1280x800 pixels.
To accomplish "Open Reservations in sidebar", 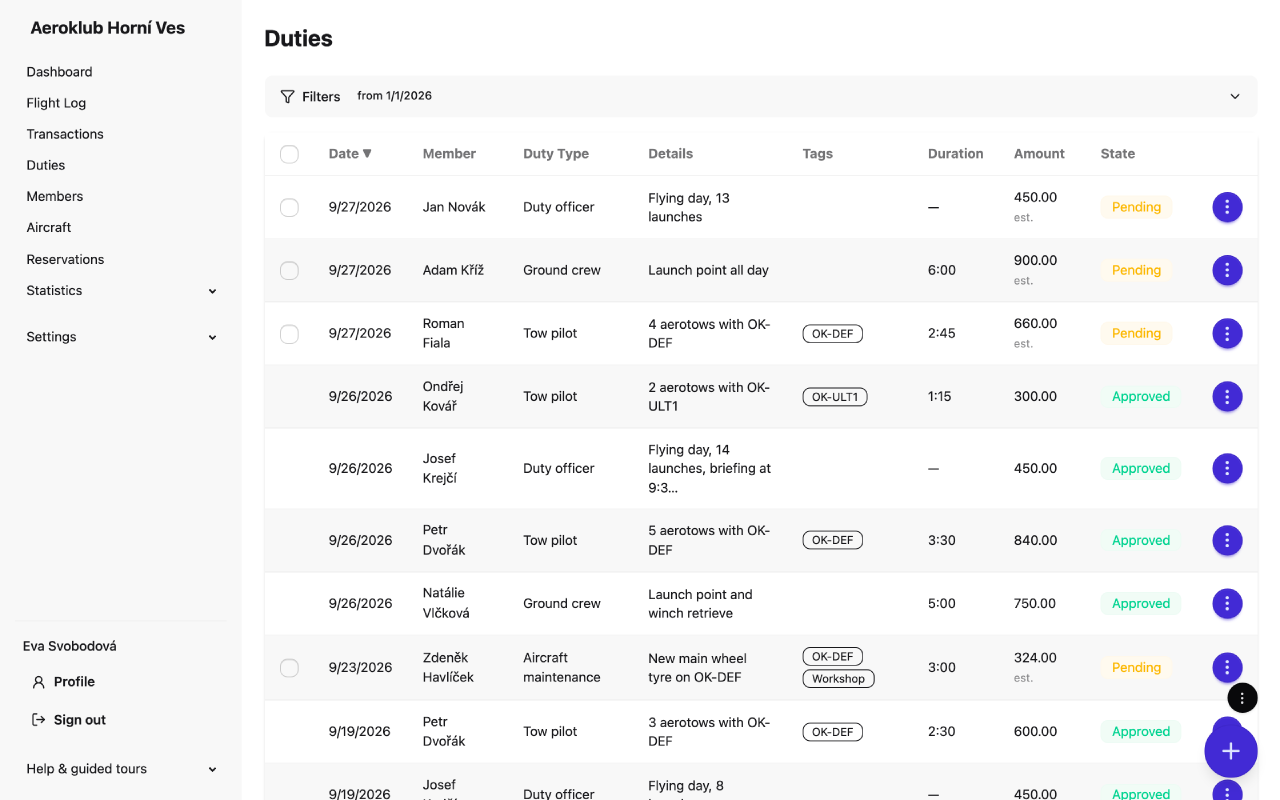I will pos(65,259).
